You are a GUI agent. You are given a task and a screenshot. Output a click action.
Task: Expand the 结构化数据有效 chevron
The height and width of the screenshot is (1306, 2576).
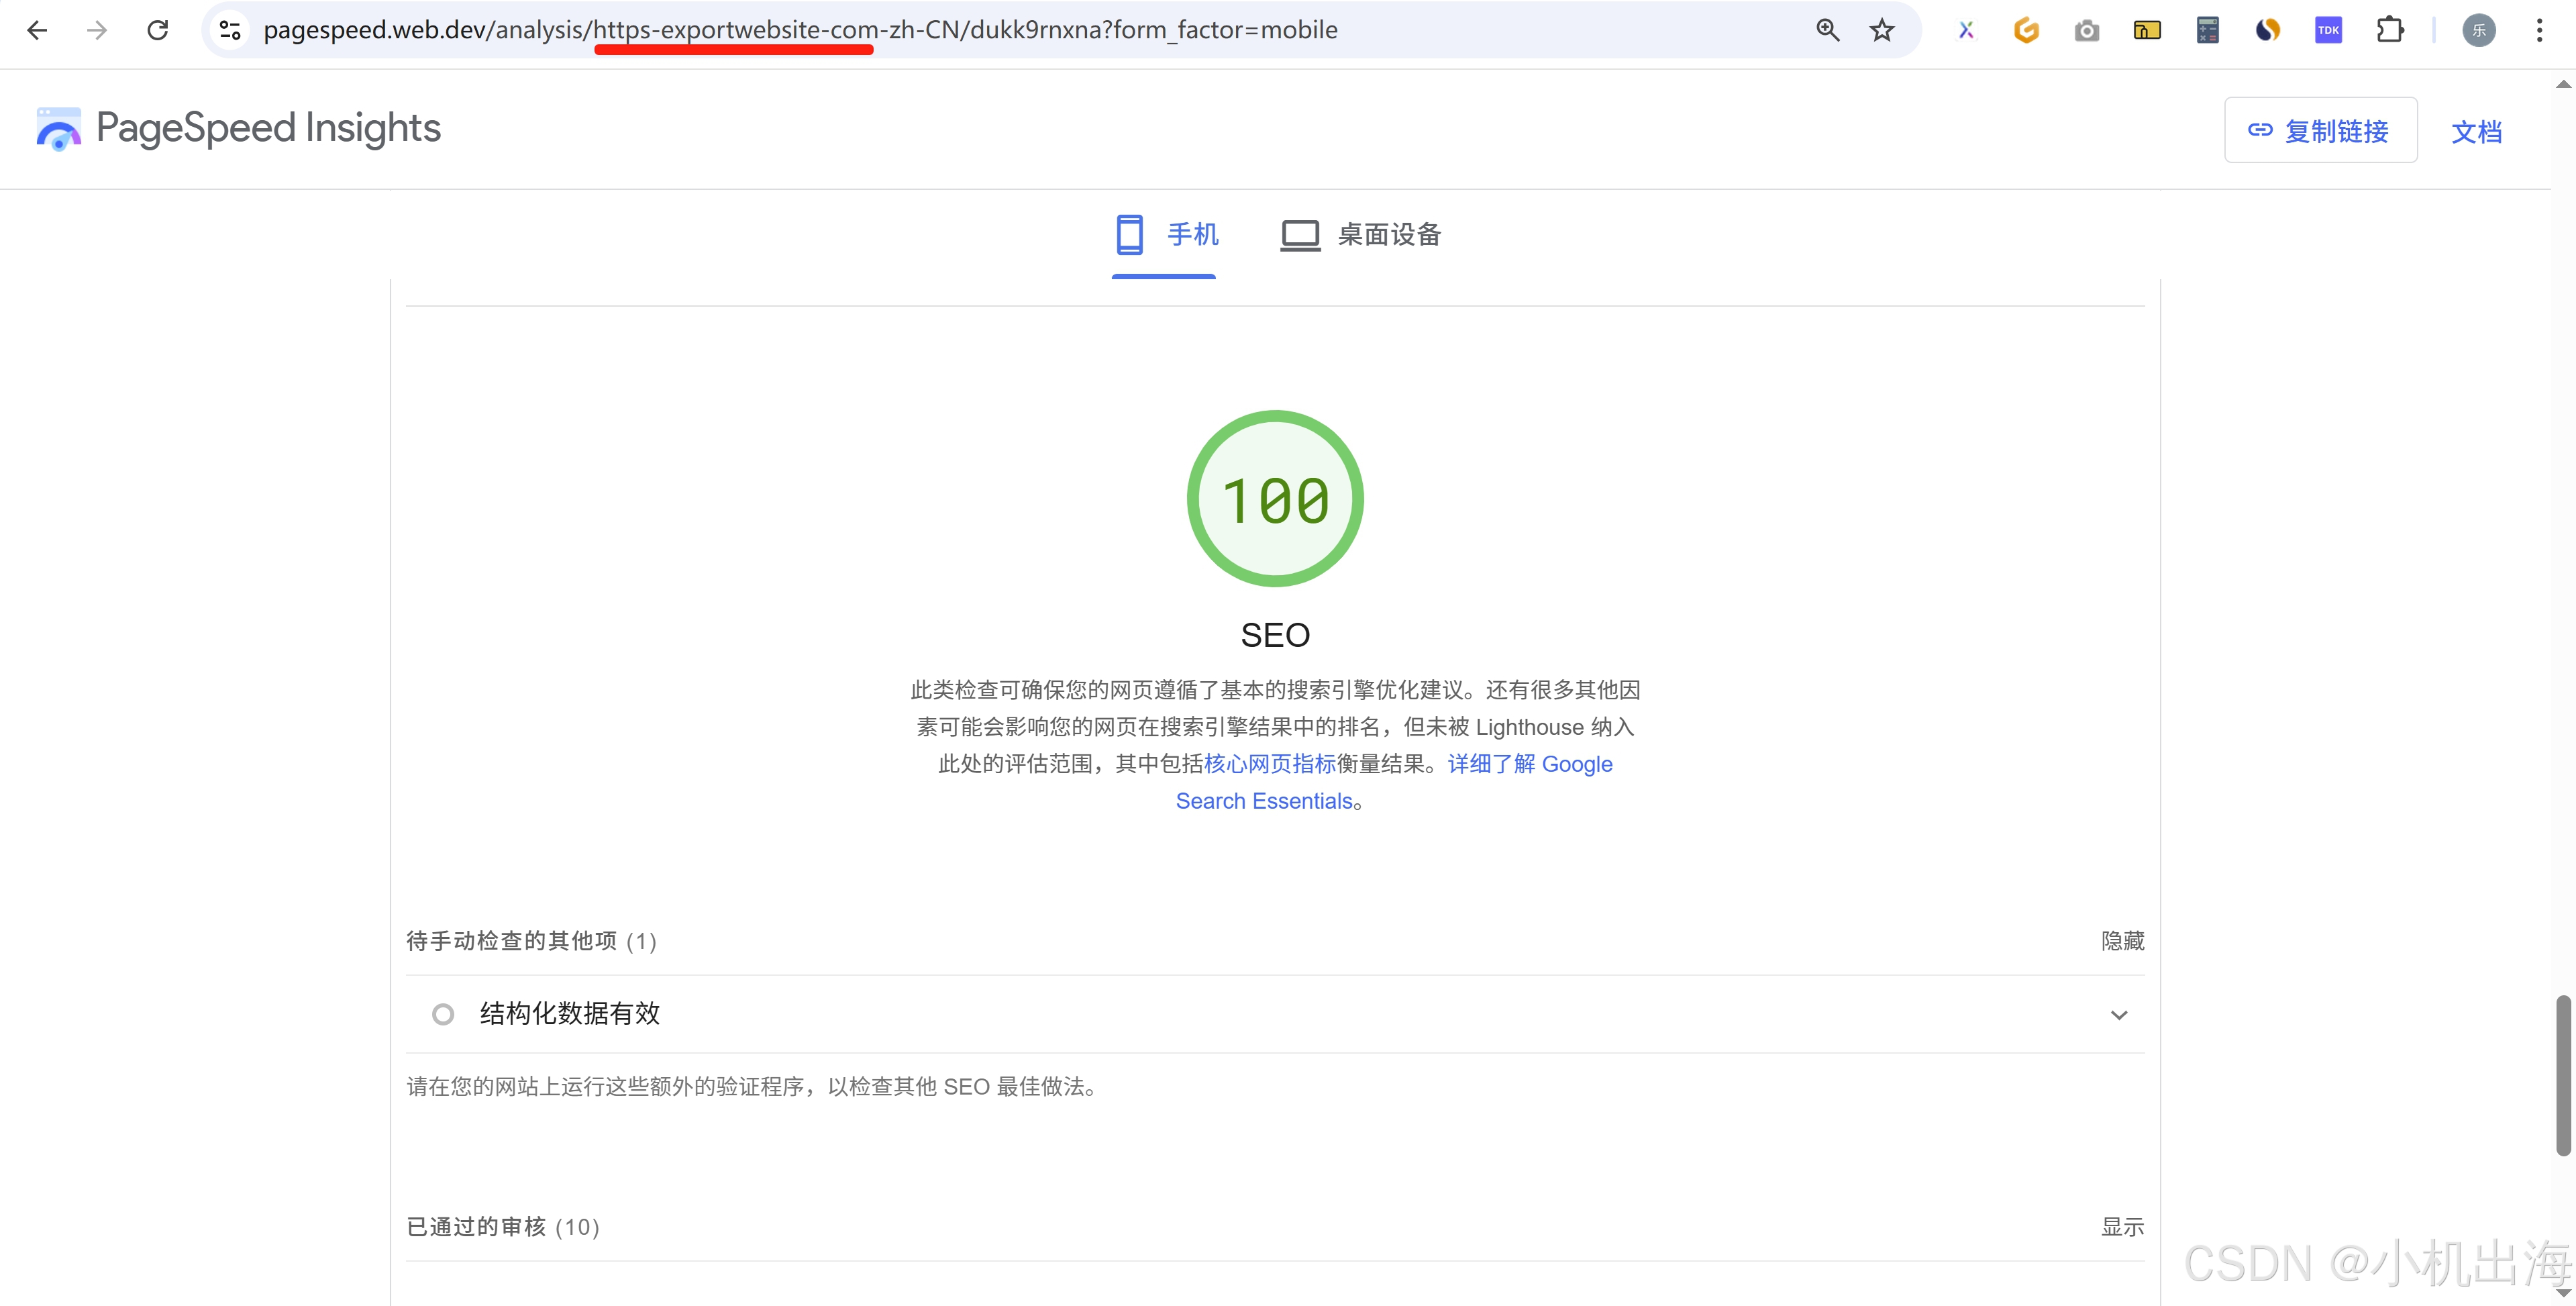[x=2118, y=1015]
